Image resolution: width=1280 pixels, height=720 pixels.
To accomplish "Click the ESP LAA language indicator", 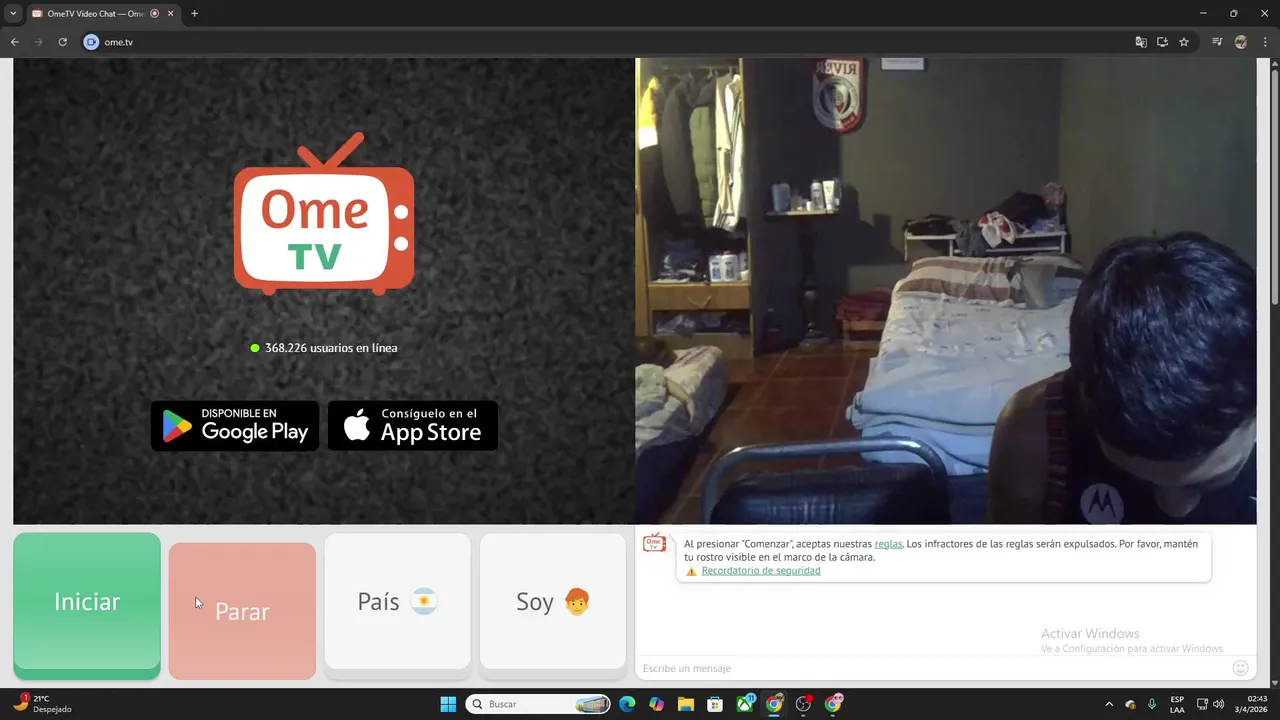I will click(1177, 704).
